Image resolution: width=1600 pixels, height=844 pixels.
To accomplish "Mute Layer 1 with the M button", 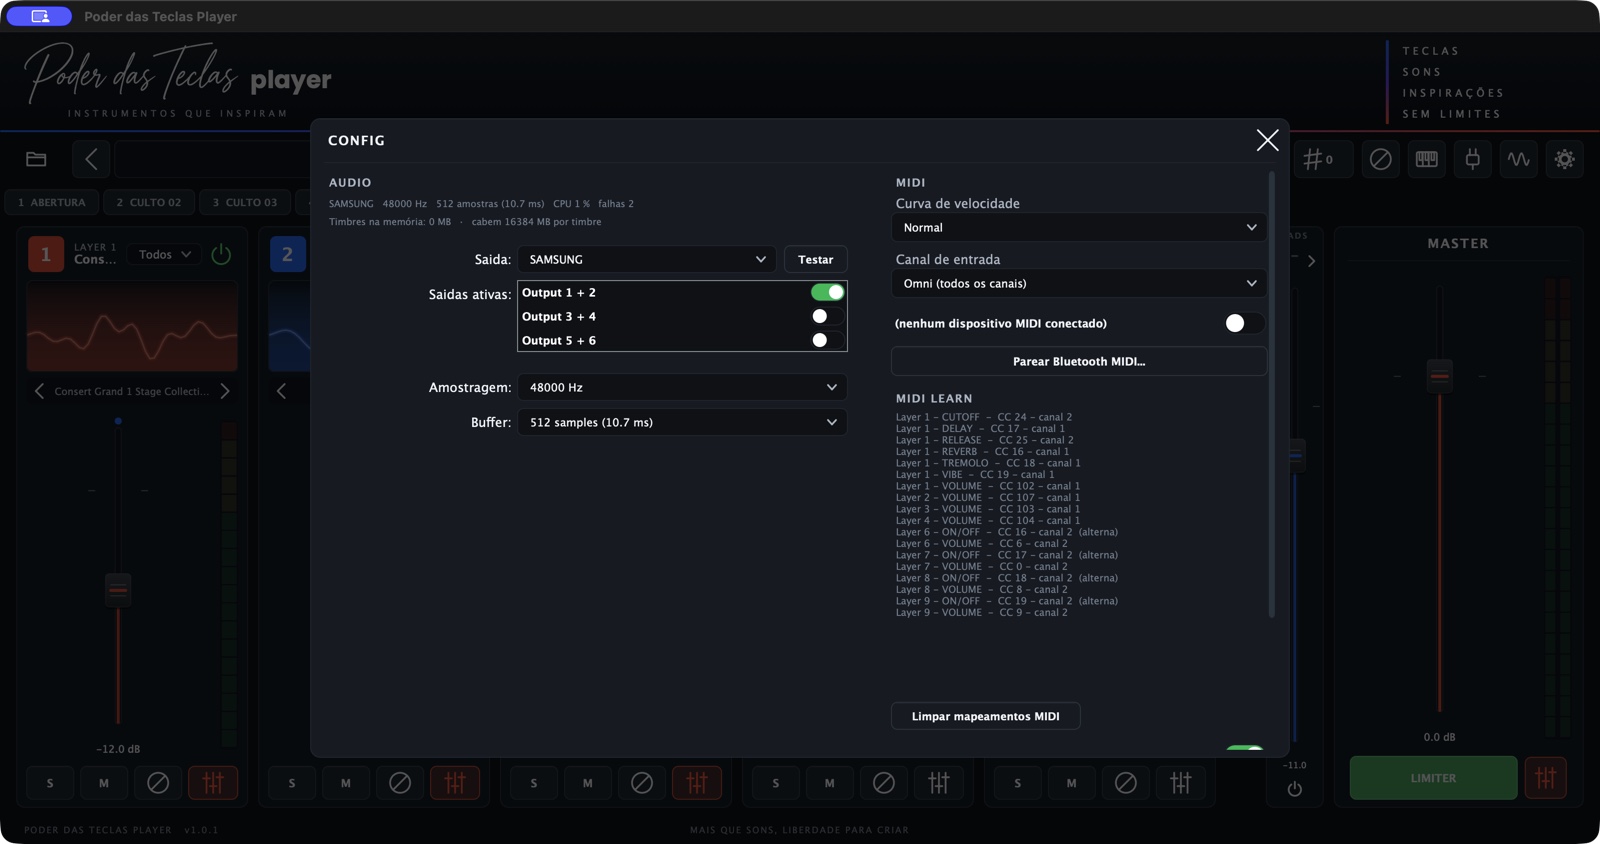I will (104, 783).
